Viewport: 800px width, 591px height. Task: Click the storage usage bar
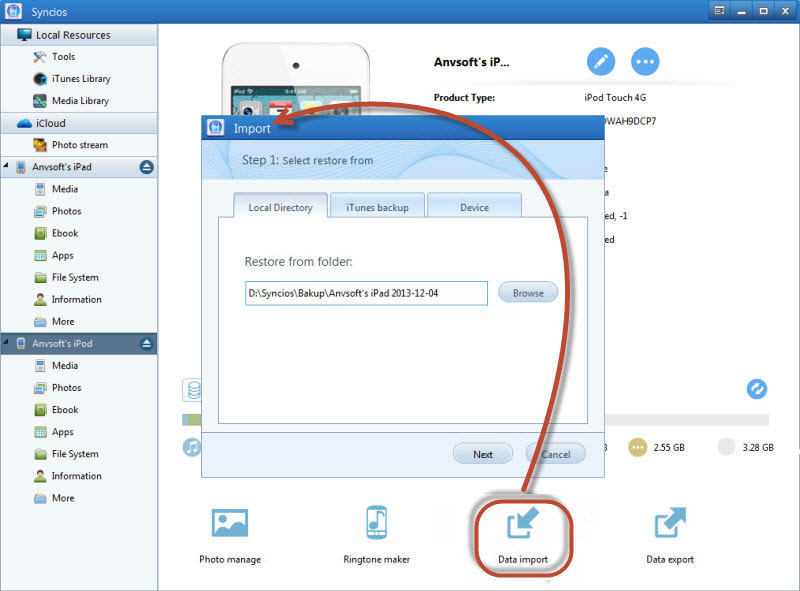click(687, 420)
